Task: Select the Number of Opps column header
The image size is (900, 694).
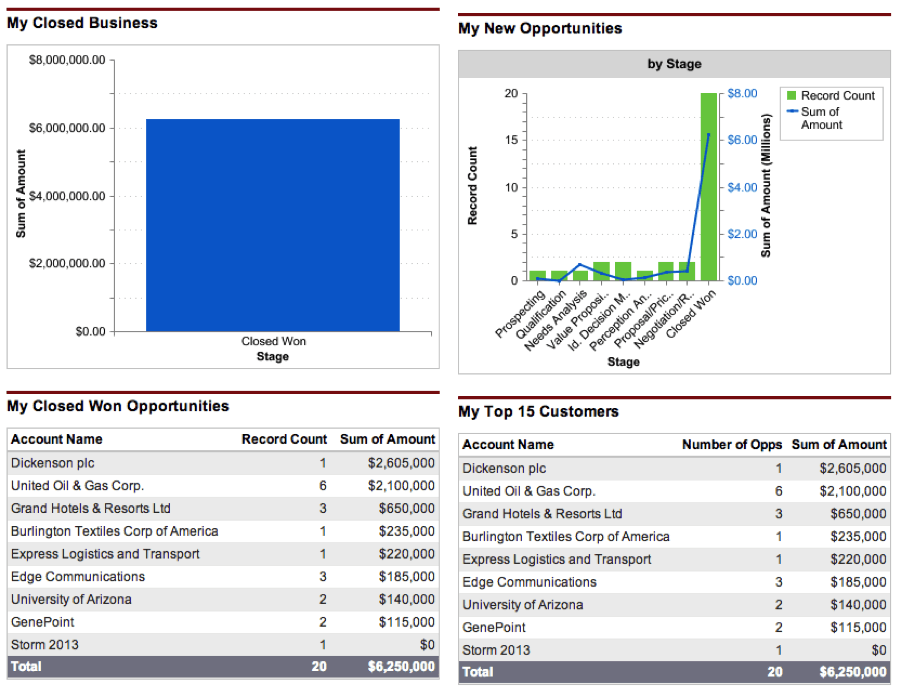Action: click(x=731, y=445)
